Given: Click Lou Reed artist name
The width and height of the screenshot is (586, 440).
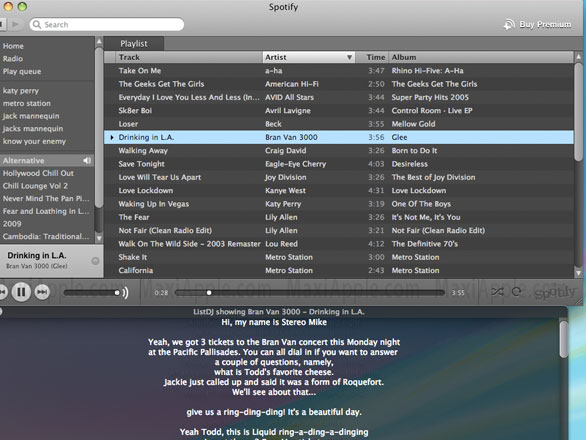Looking at the screenshot, I should point(281,244).
